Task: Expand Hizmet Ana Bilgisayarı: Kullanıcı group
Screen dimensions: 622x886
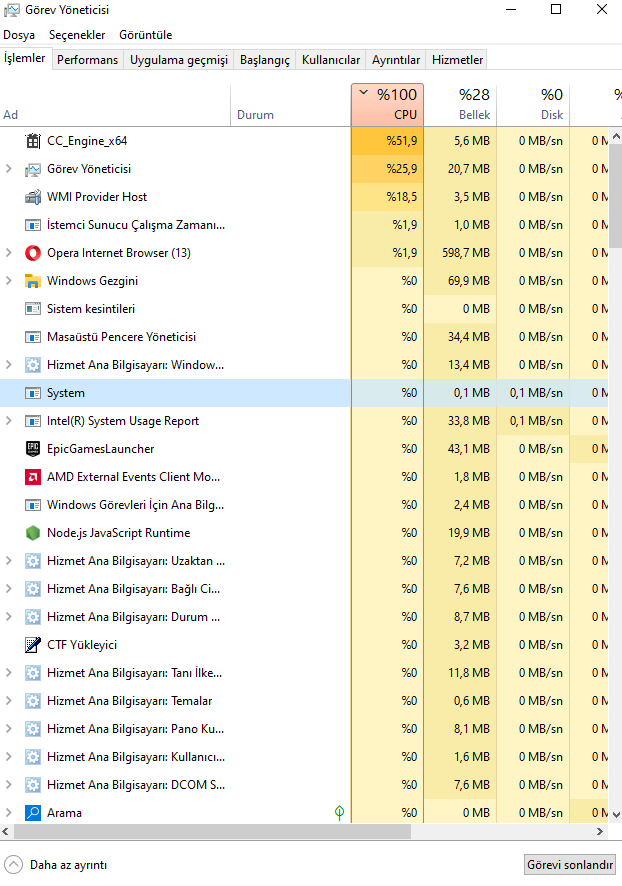Action: 8,757
